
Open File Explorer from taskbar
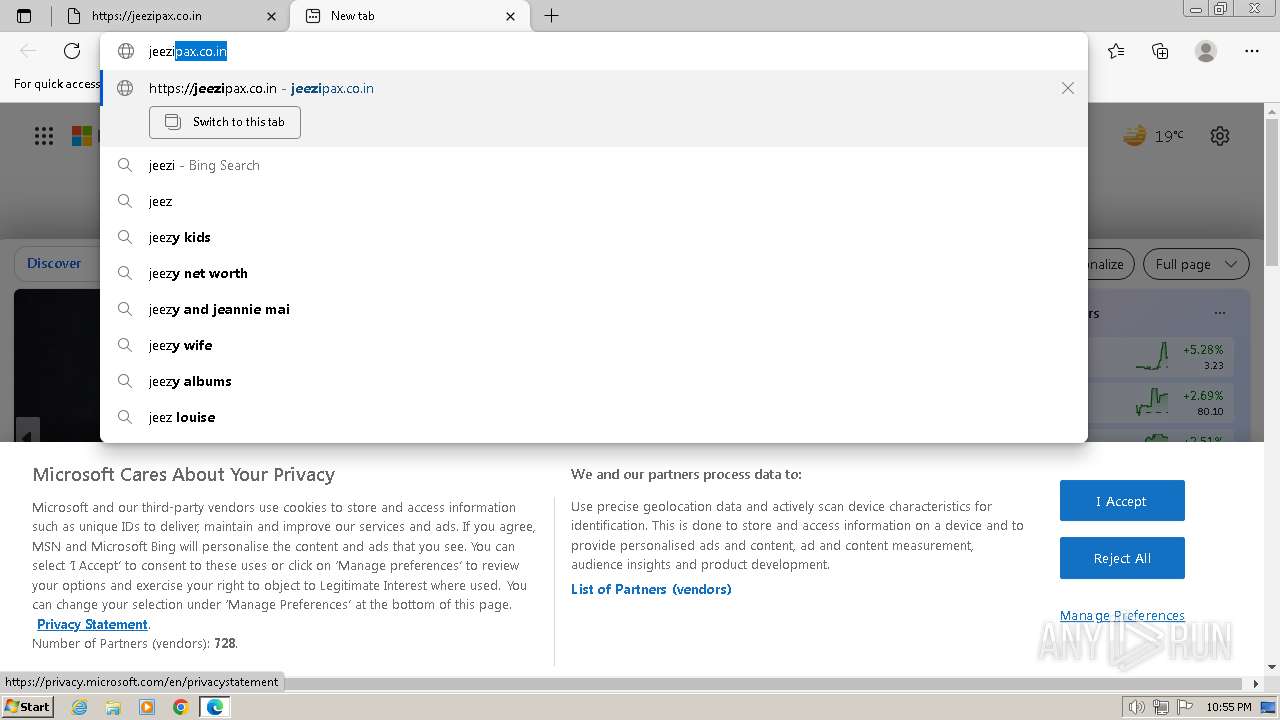[113, 707]
